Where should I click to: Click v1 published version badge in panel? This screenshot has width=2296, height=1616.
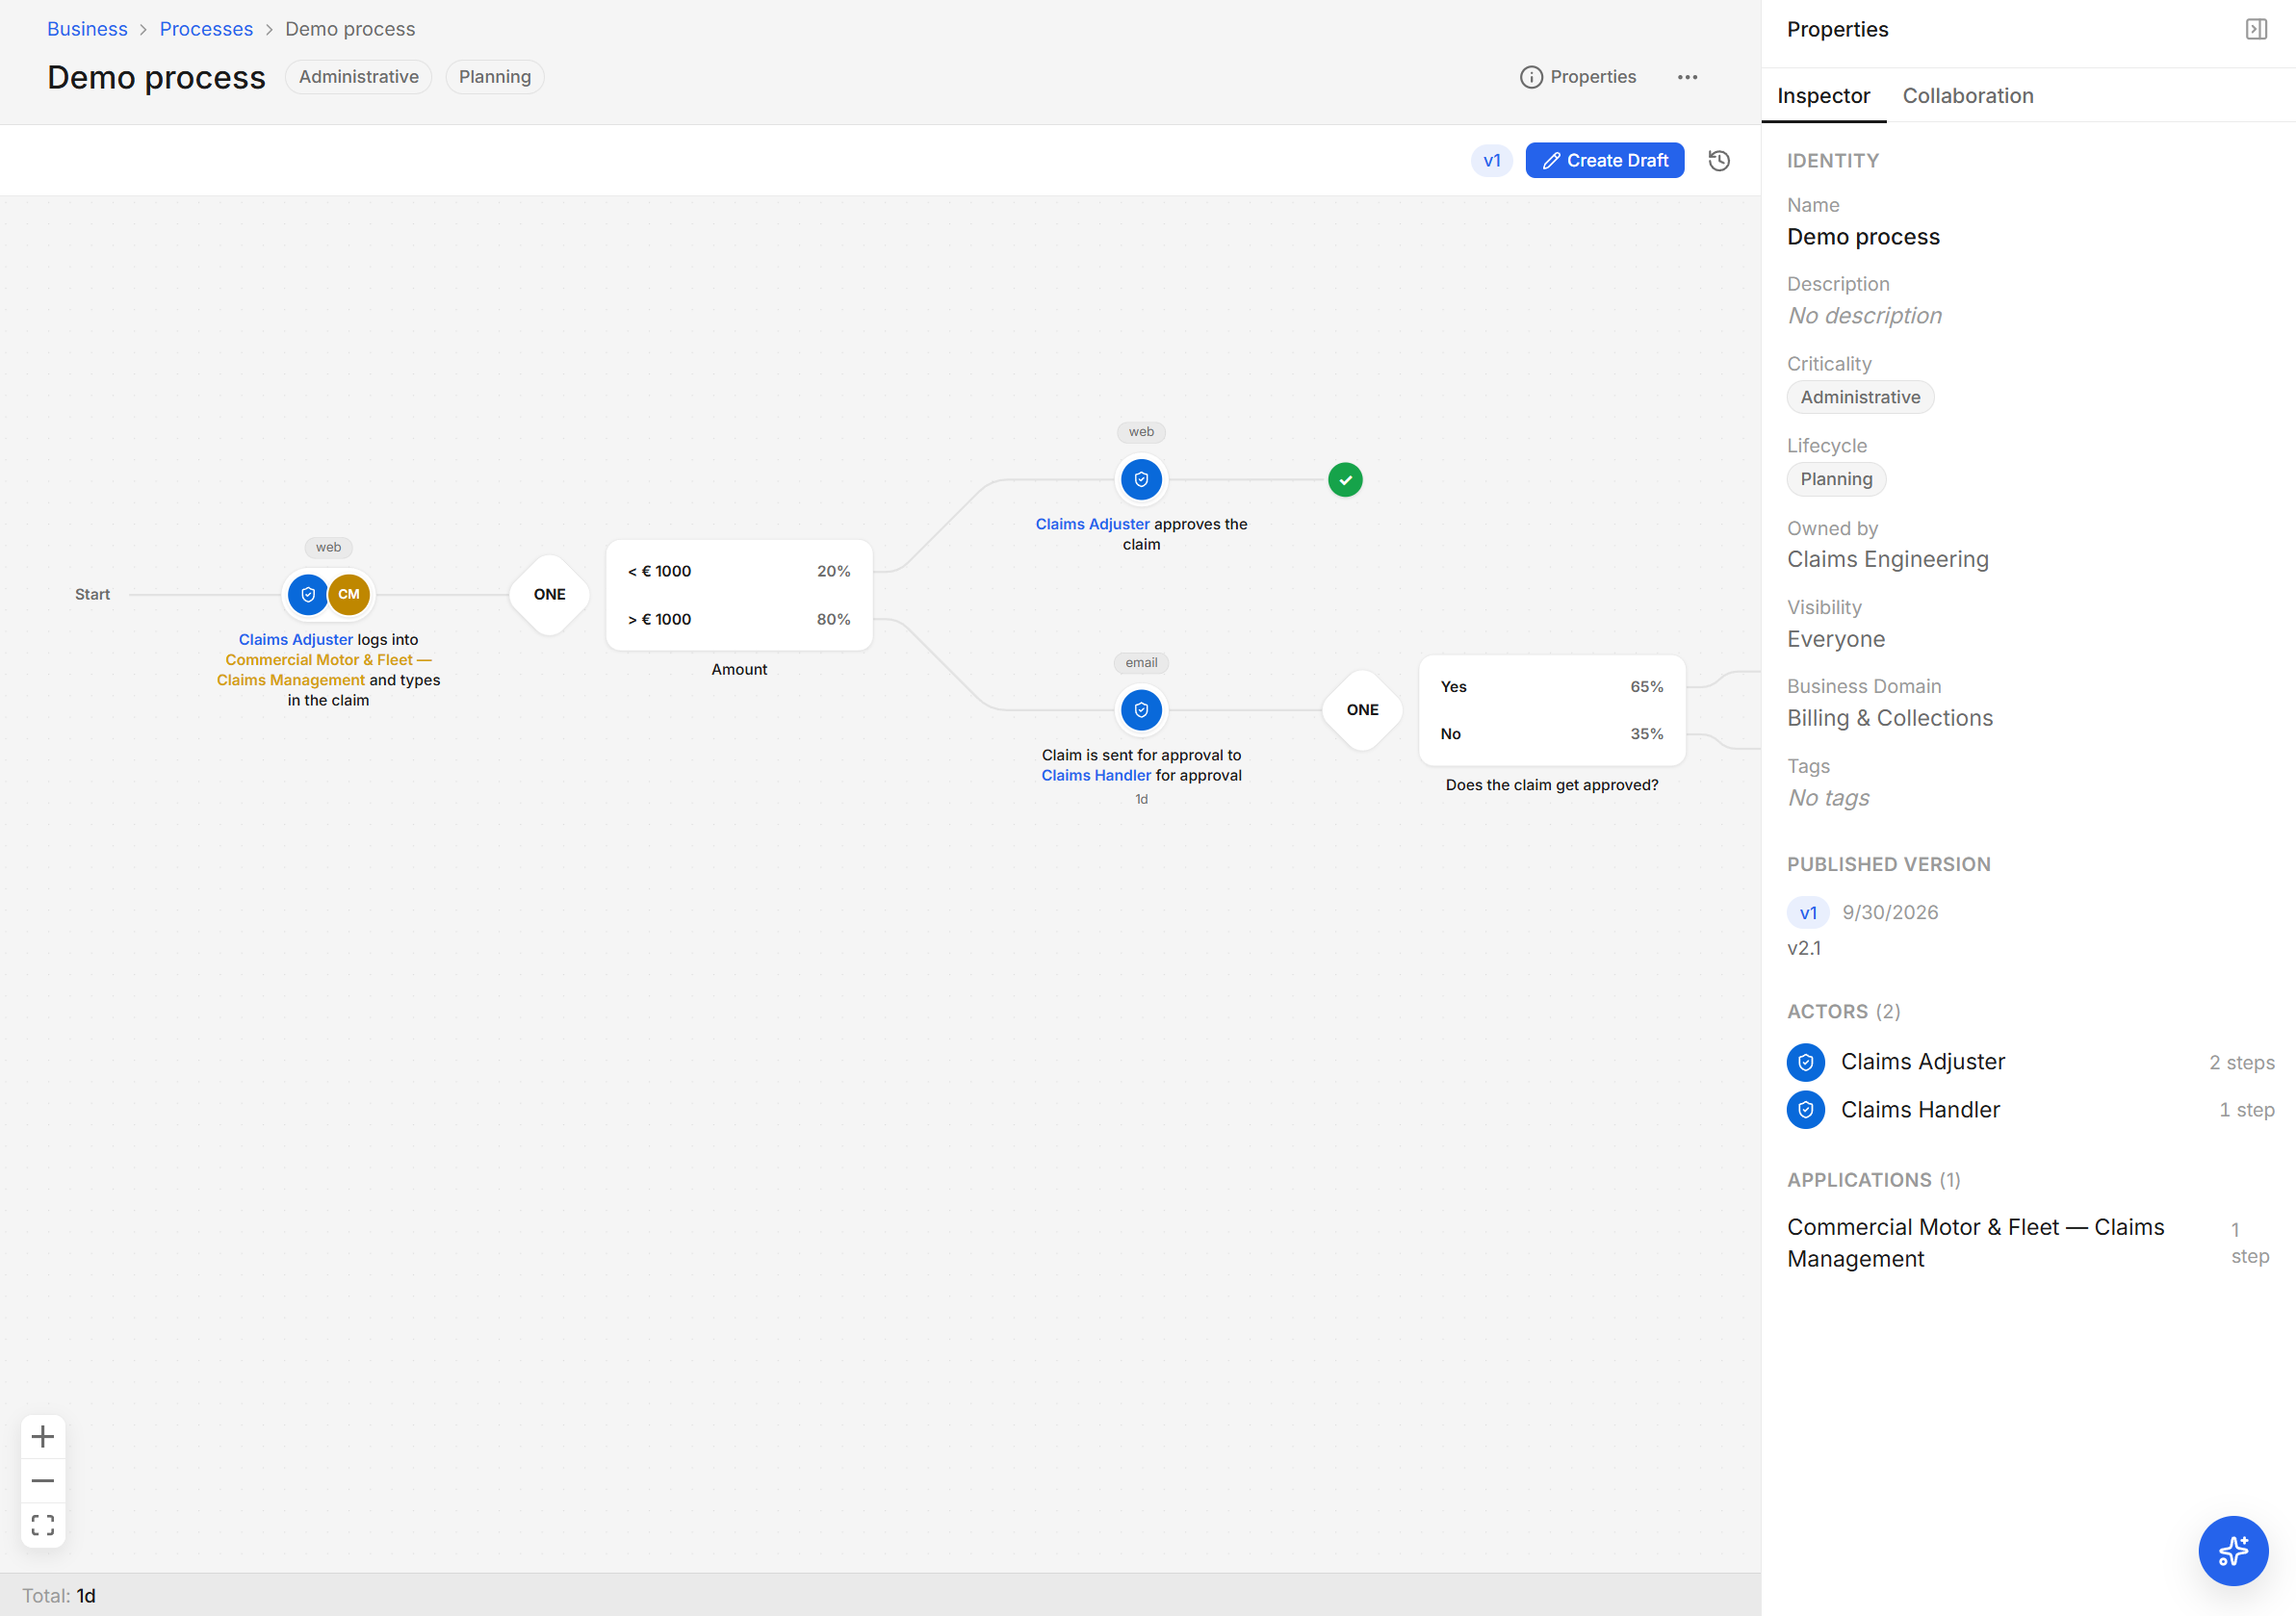coord(1807,912)
